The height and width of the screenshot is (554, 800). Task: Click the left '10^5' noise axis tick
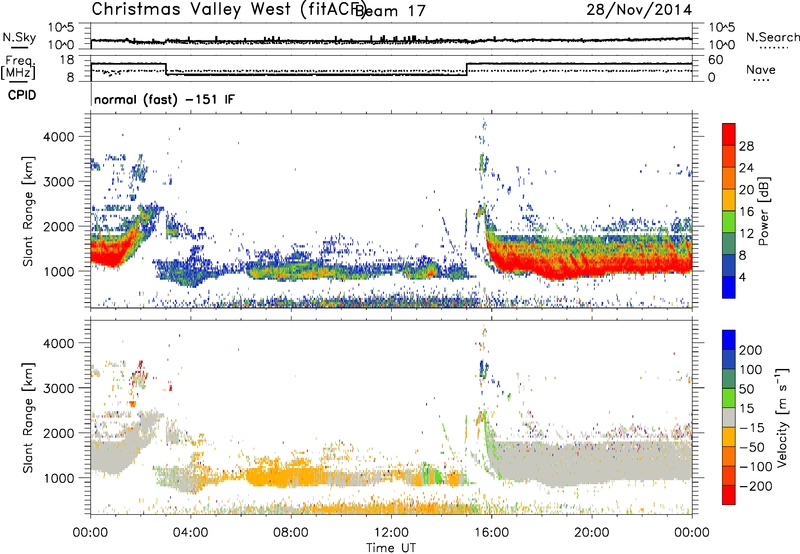point(61,27)
